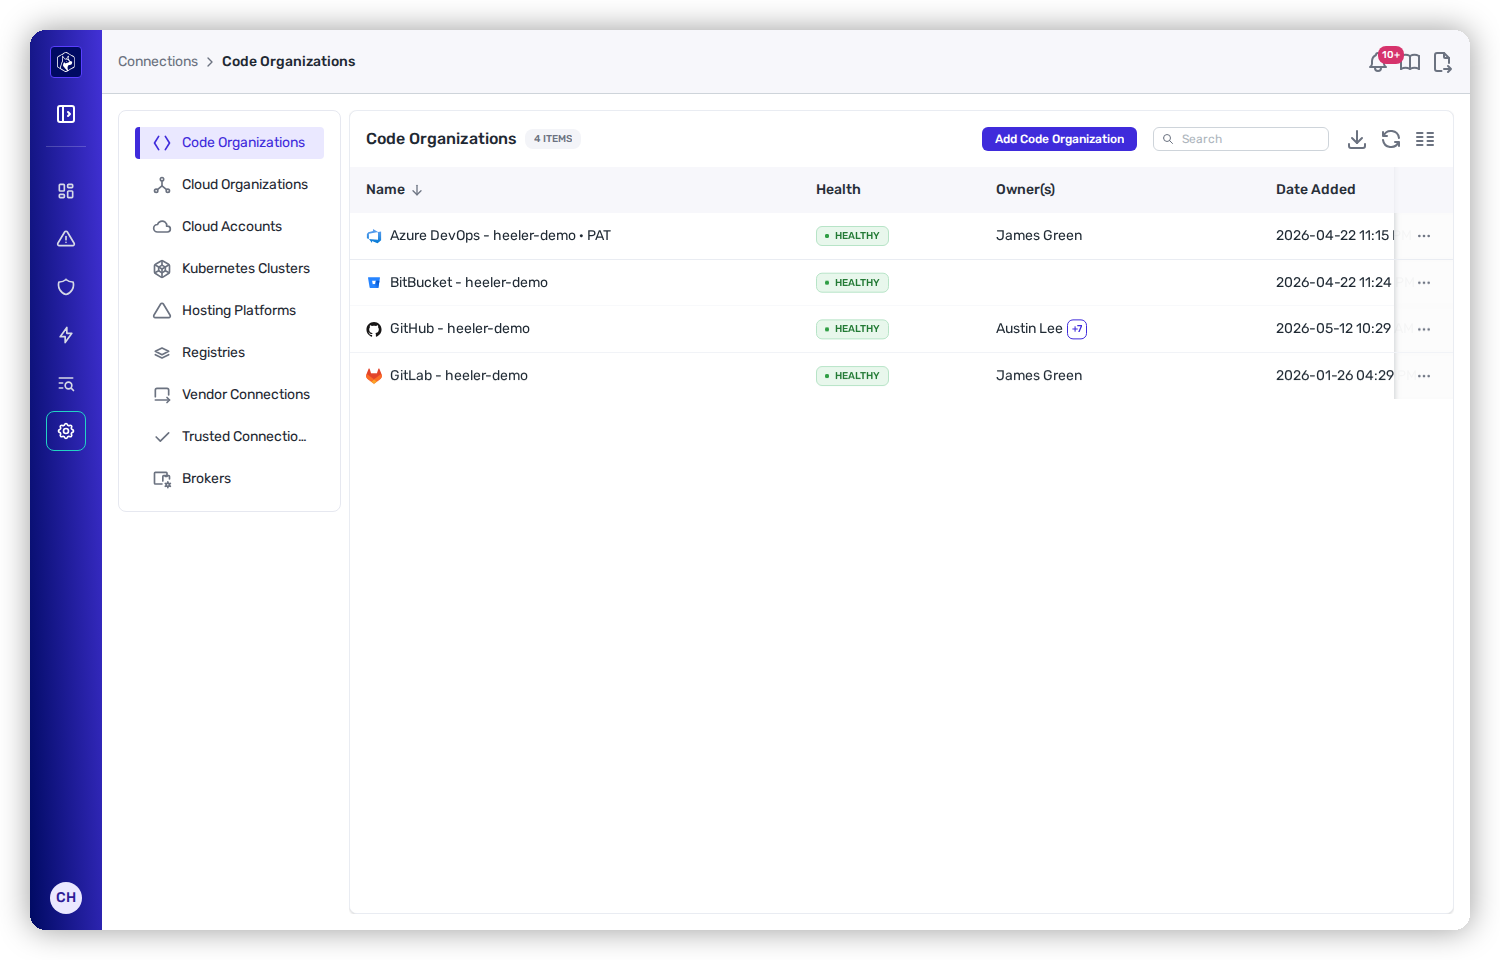This screenshot has width=1500, height=960.
Task: Open the list search icon in the left rail
Action: point(66,384)
